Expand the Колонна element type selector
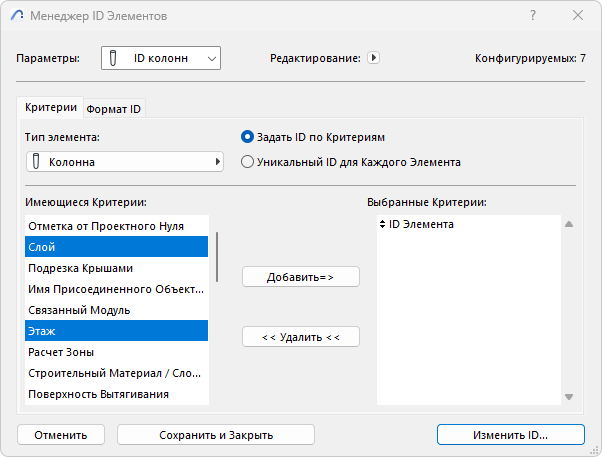The width and height of the screenshot is (602, 457). point(125,161)
